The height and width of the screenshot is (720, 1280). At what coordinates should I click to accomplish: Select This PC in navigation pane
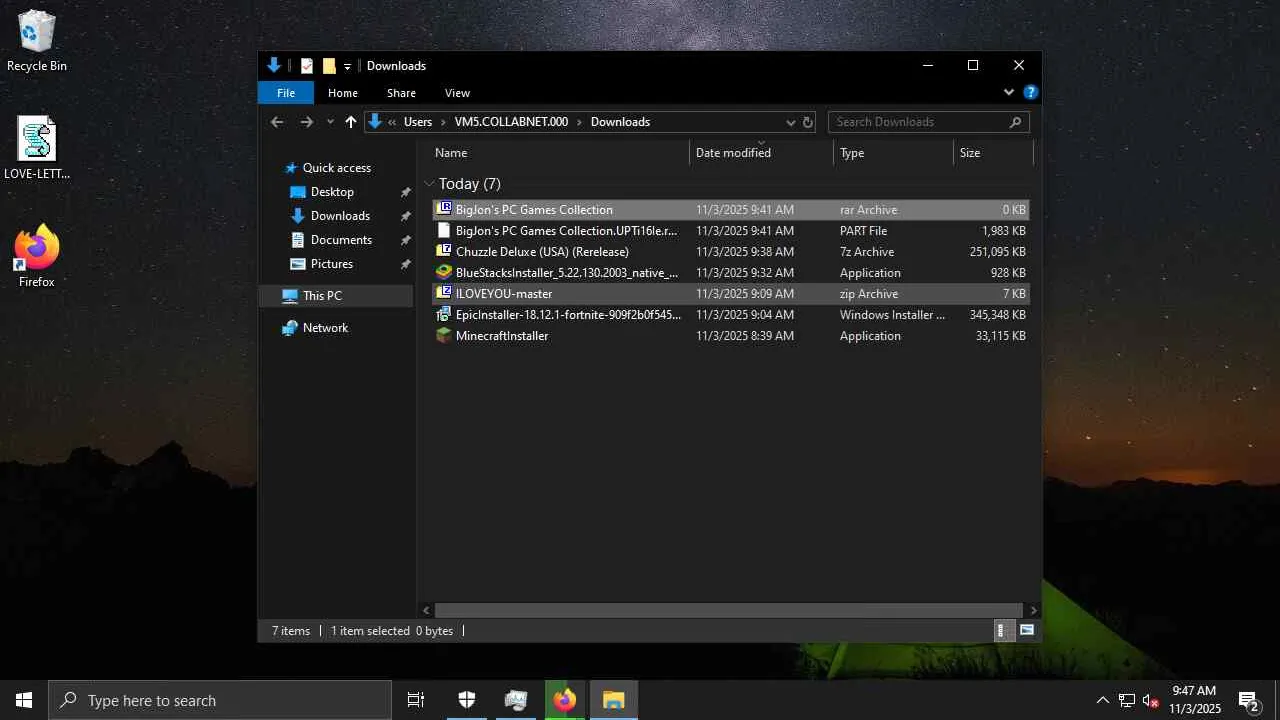(x=336, y=296)
